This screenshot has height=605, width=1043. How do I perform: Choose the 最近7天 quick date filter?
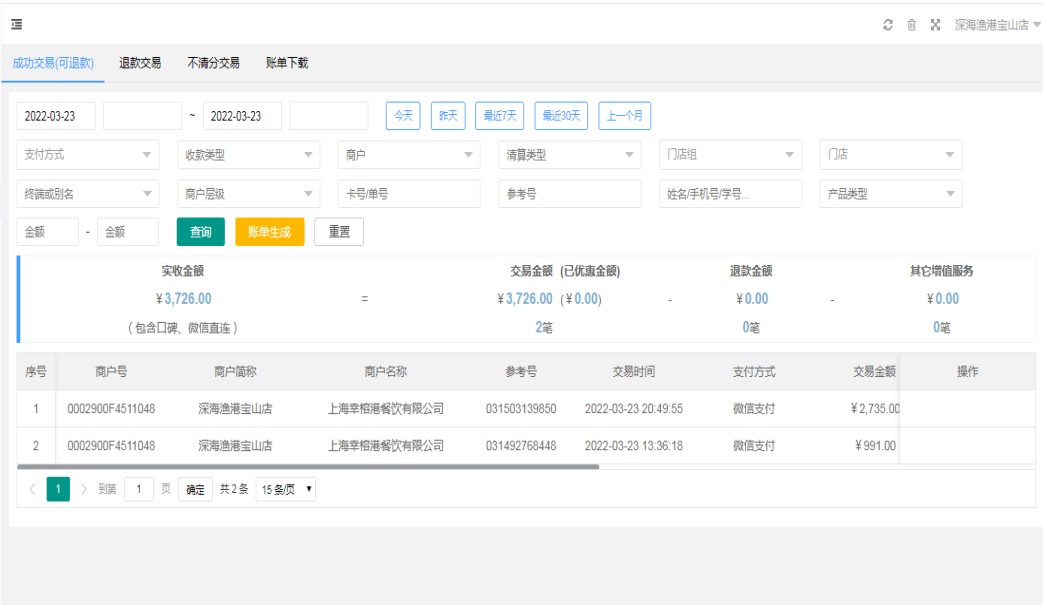coord(501,116)
